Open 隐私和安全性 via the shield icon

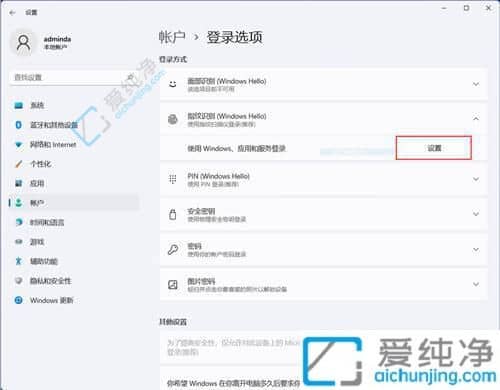(19, 281)
